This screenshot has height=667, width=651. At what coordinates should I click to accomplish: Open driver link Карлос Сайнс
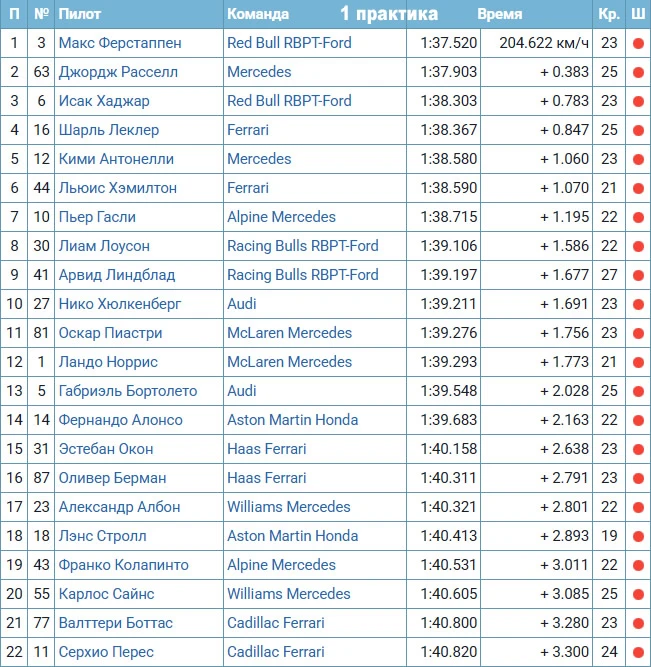(106, 593)
